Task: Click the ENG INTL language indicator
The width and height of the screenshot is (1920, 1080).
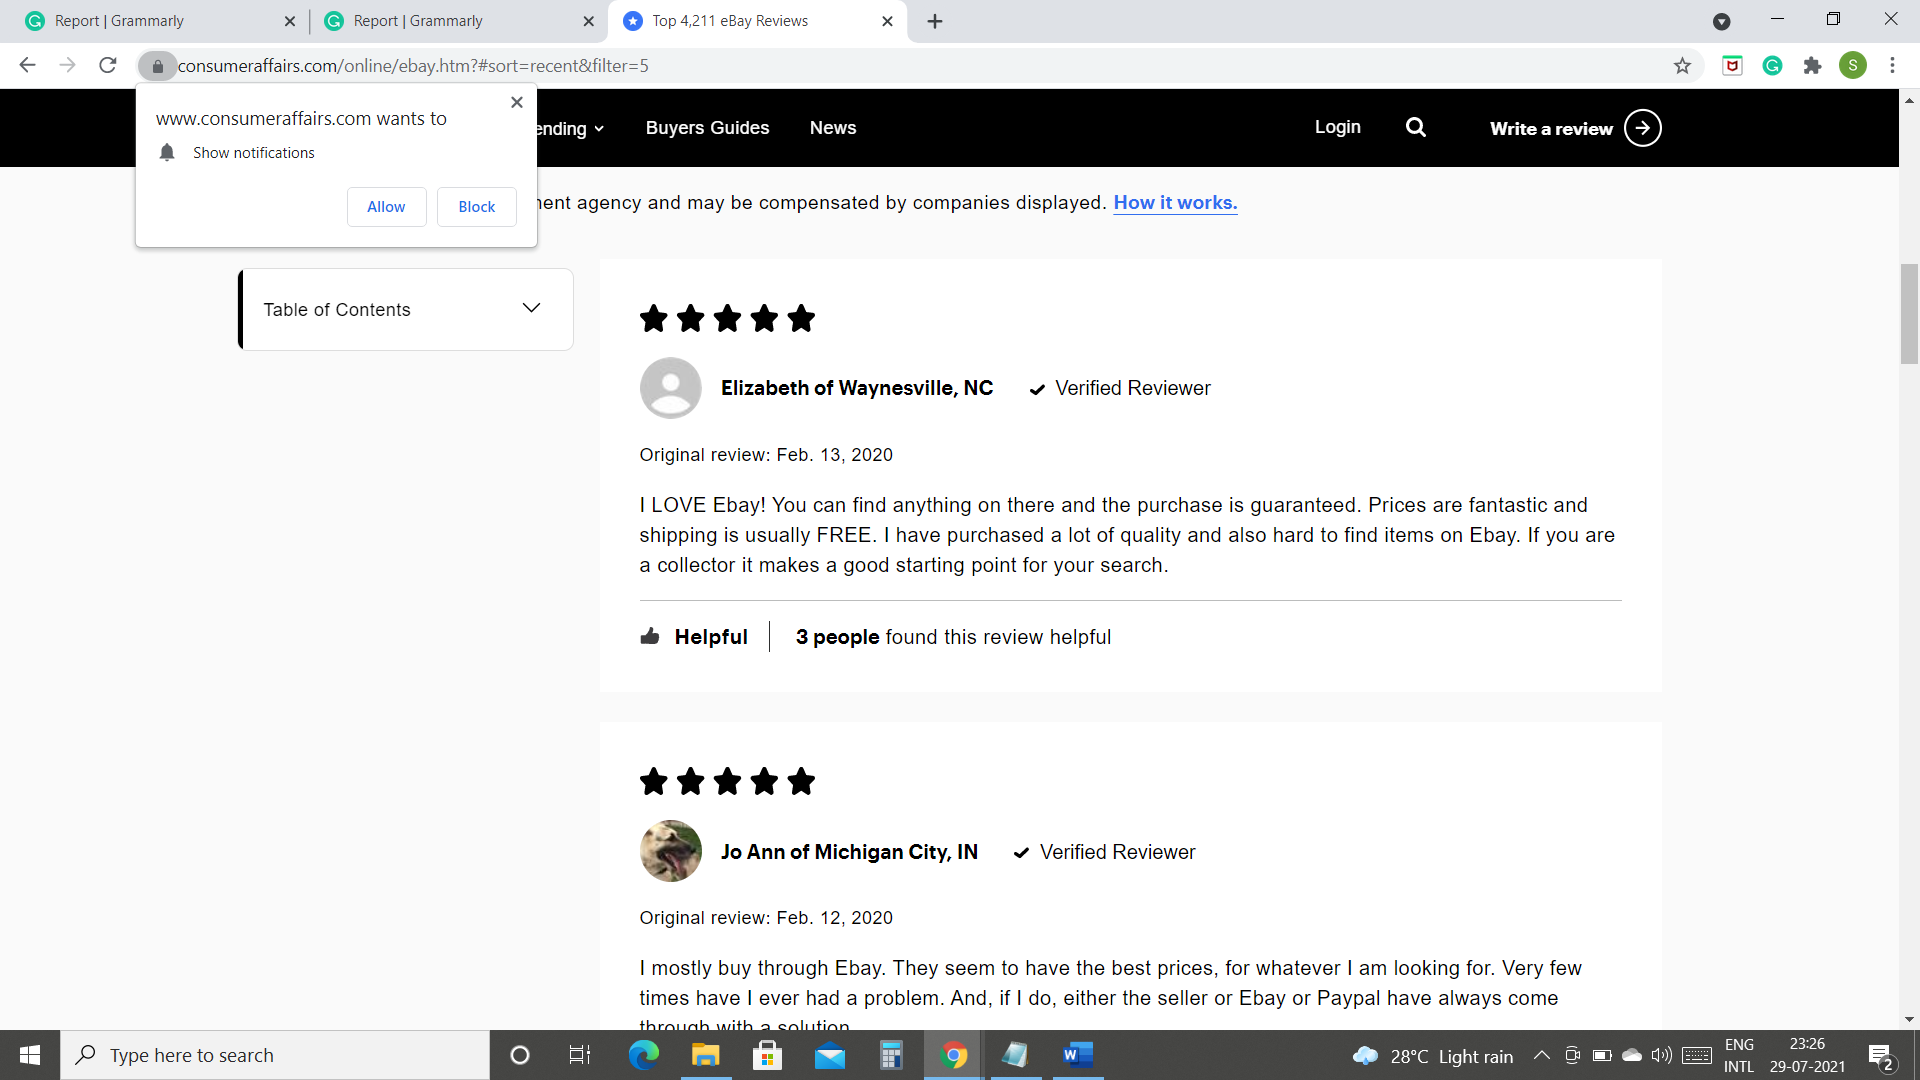Action: coord(1739,1055)
